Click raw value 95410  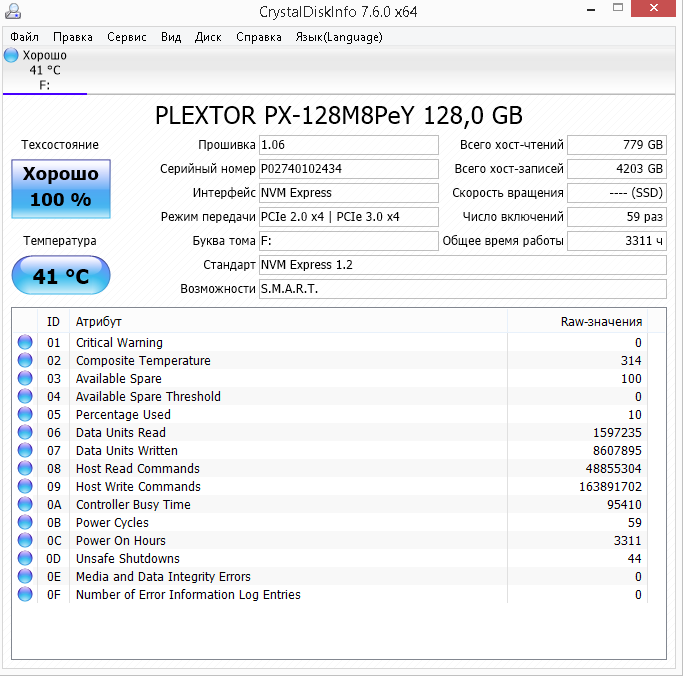pyautogui.click(x=624, y=504)
